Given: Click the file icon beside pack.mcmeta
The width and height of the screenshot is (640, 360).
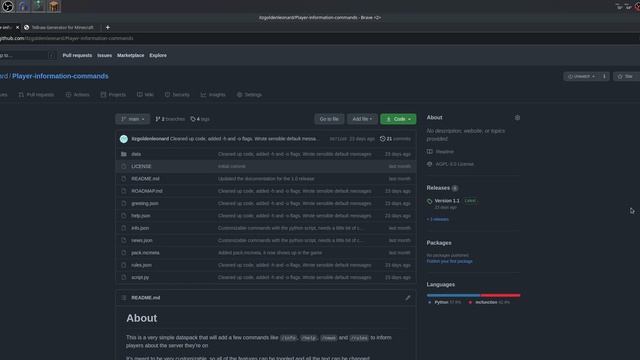Looking at the screenshot, I should click(124, 253).
